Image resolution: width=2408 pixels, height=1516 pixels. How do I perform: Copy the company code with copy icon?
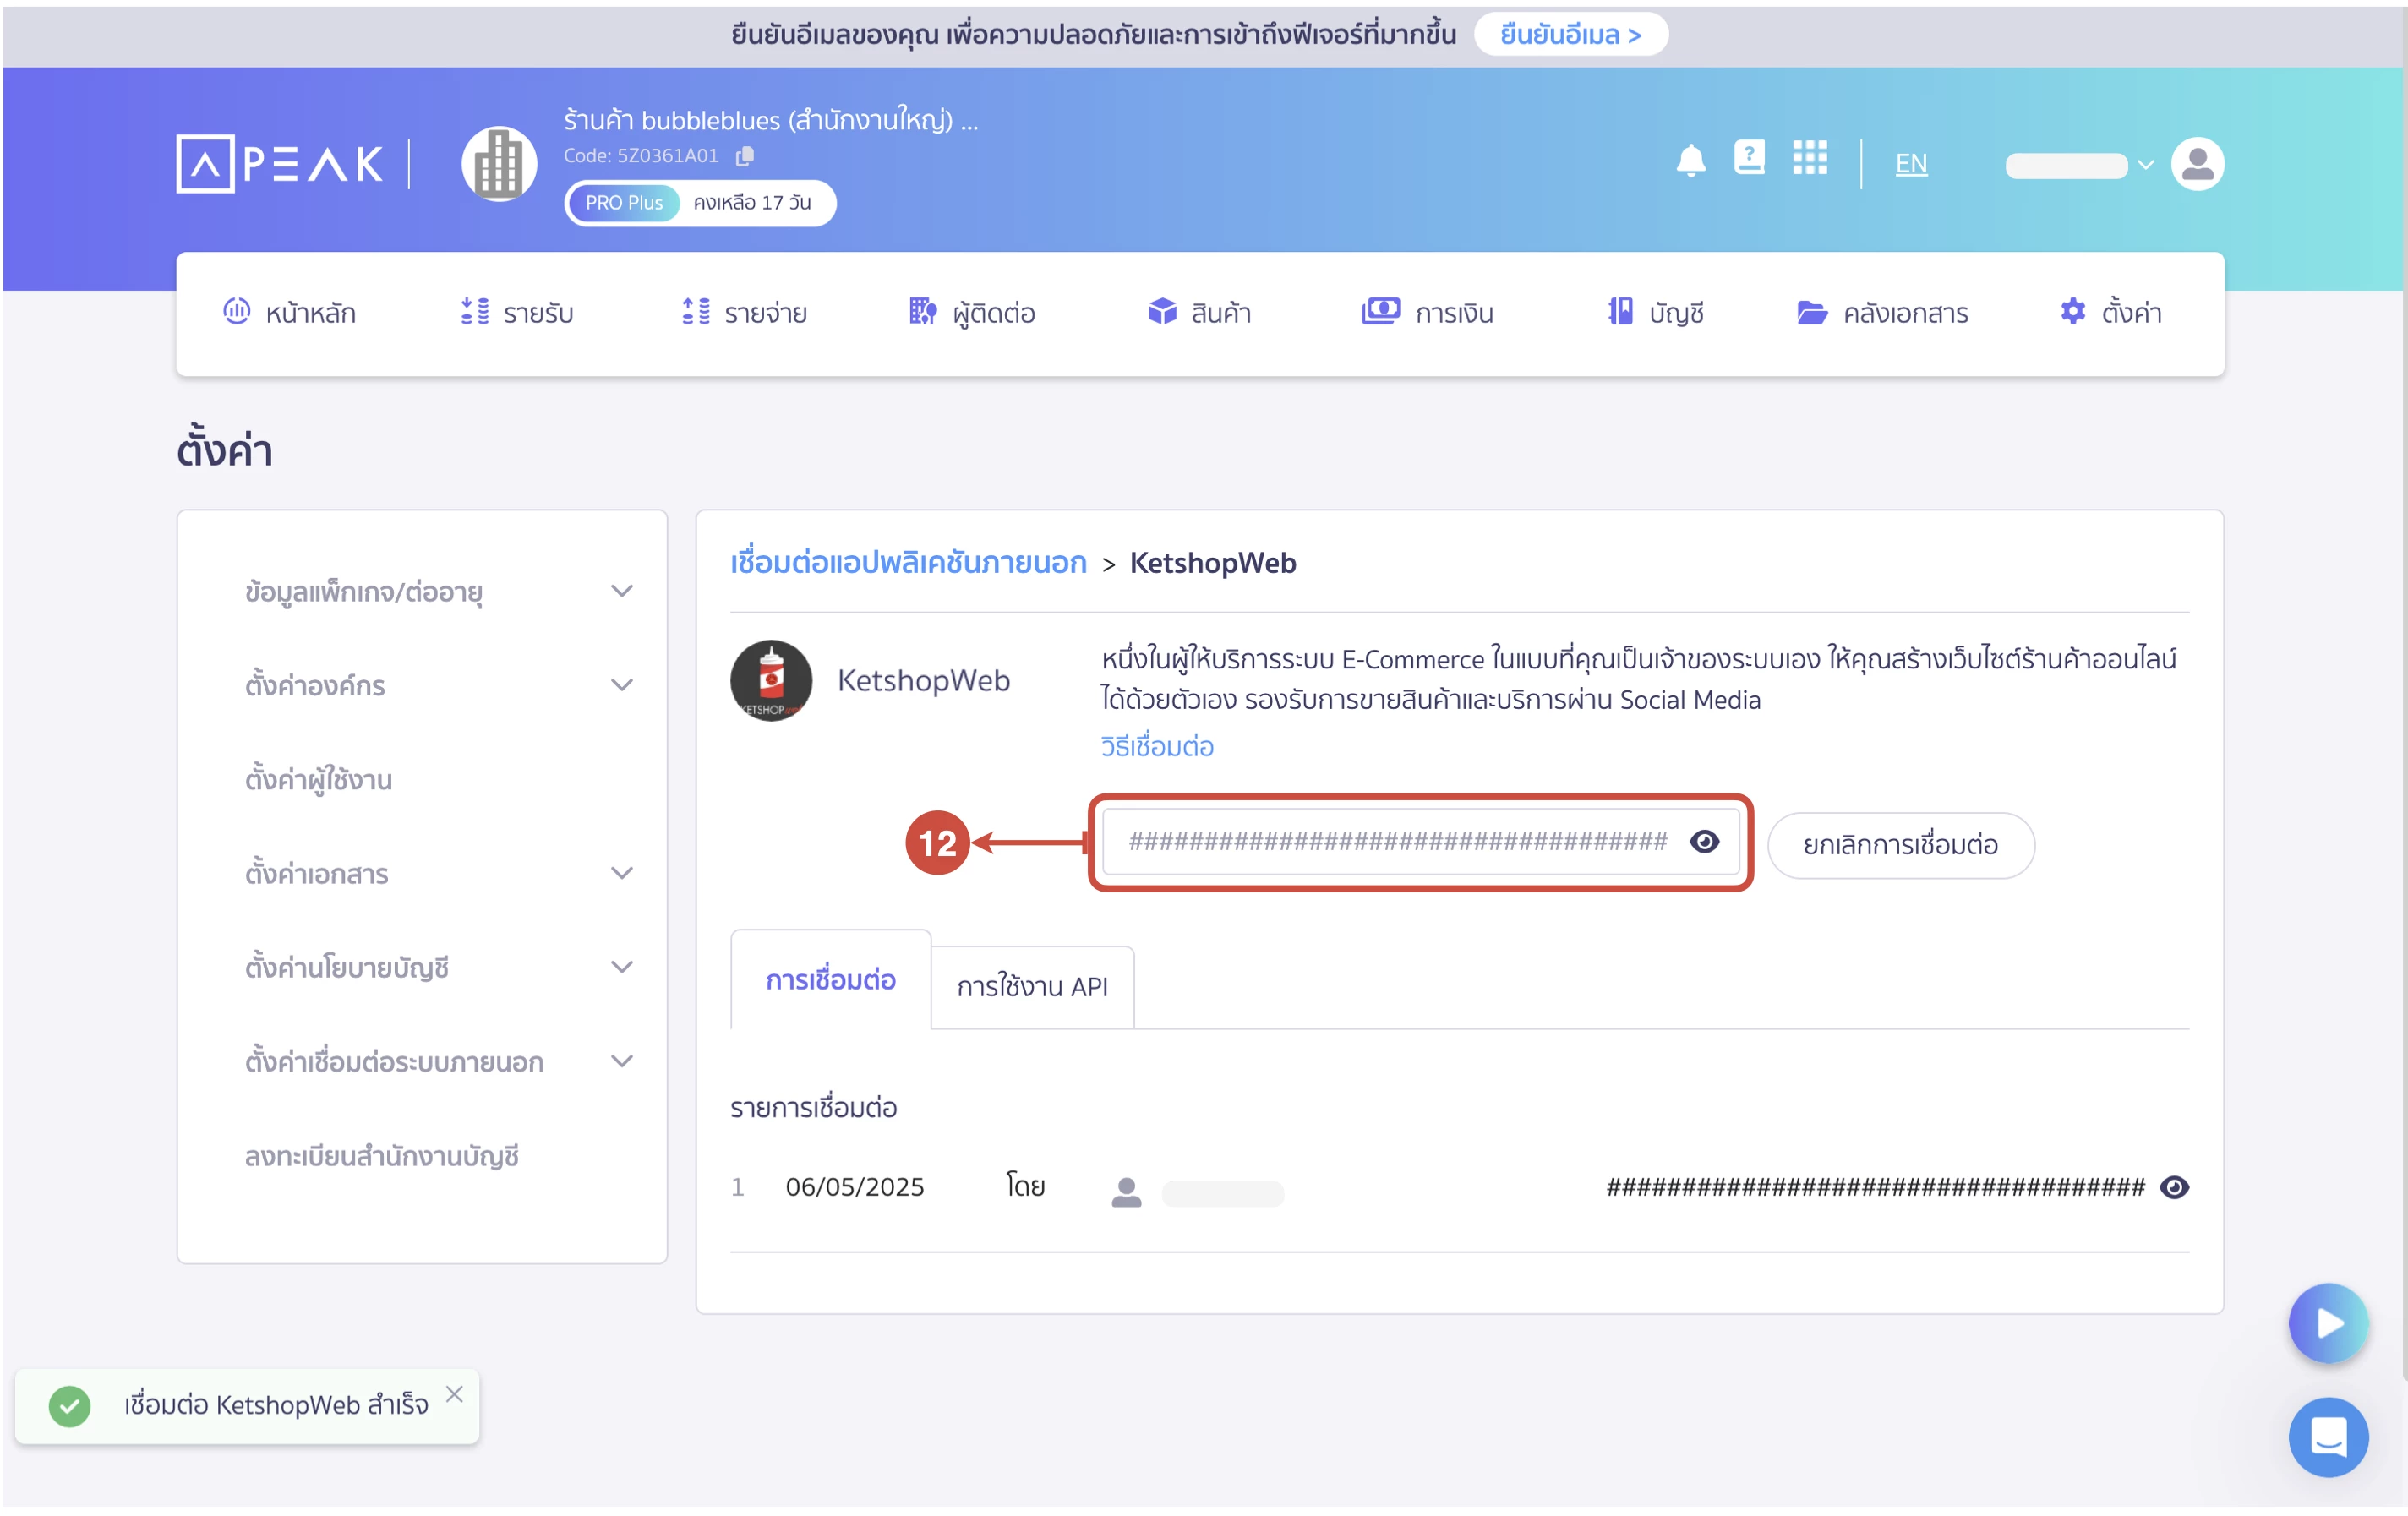(745, 156)
